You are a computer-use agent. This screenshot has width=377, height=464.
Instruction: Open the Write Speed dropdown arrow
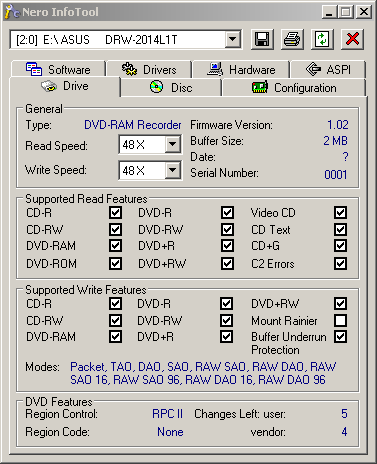[x=173, y=170]
